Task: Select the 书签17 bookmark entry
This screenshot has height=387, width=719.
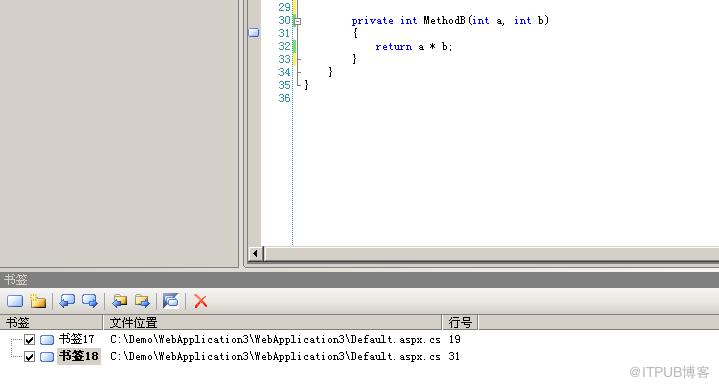Action: coord(77,339)
